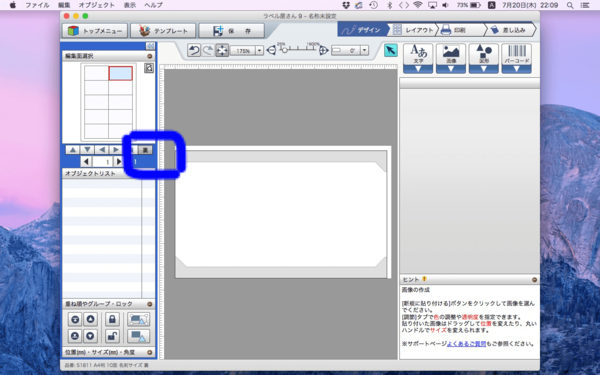
Task: Click the トップメニュー button
Action: 95,31
